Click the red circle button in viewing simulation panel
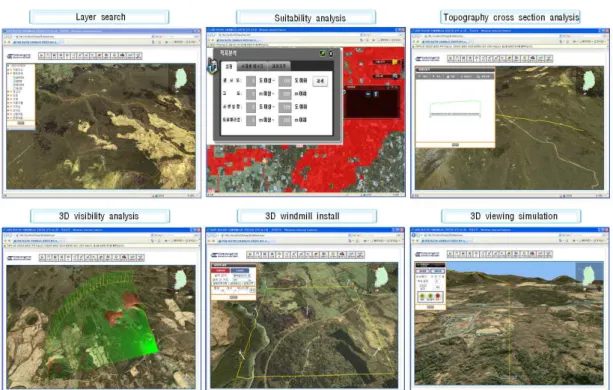Image resolution: width=613 pixels, height=390 pixels. click(438, 296)
